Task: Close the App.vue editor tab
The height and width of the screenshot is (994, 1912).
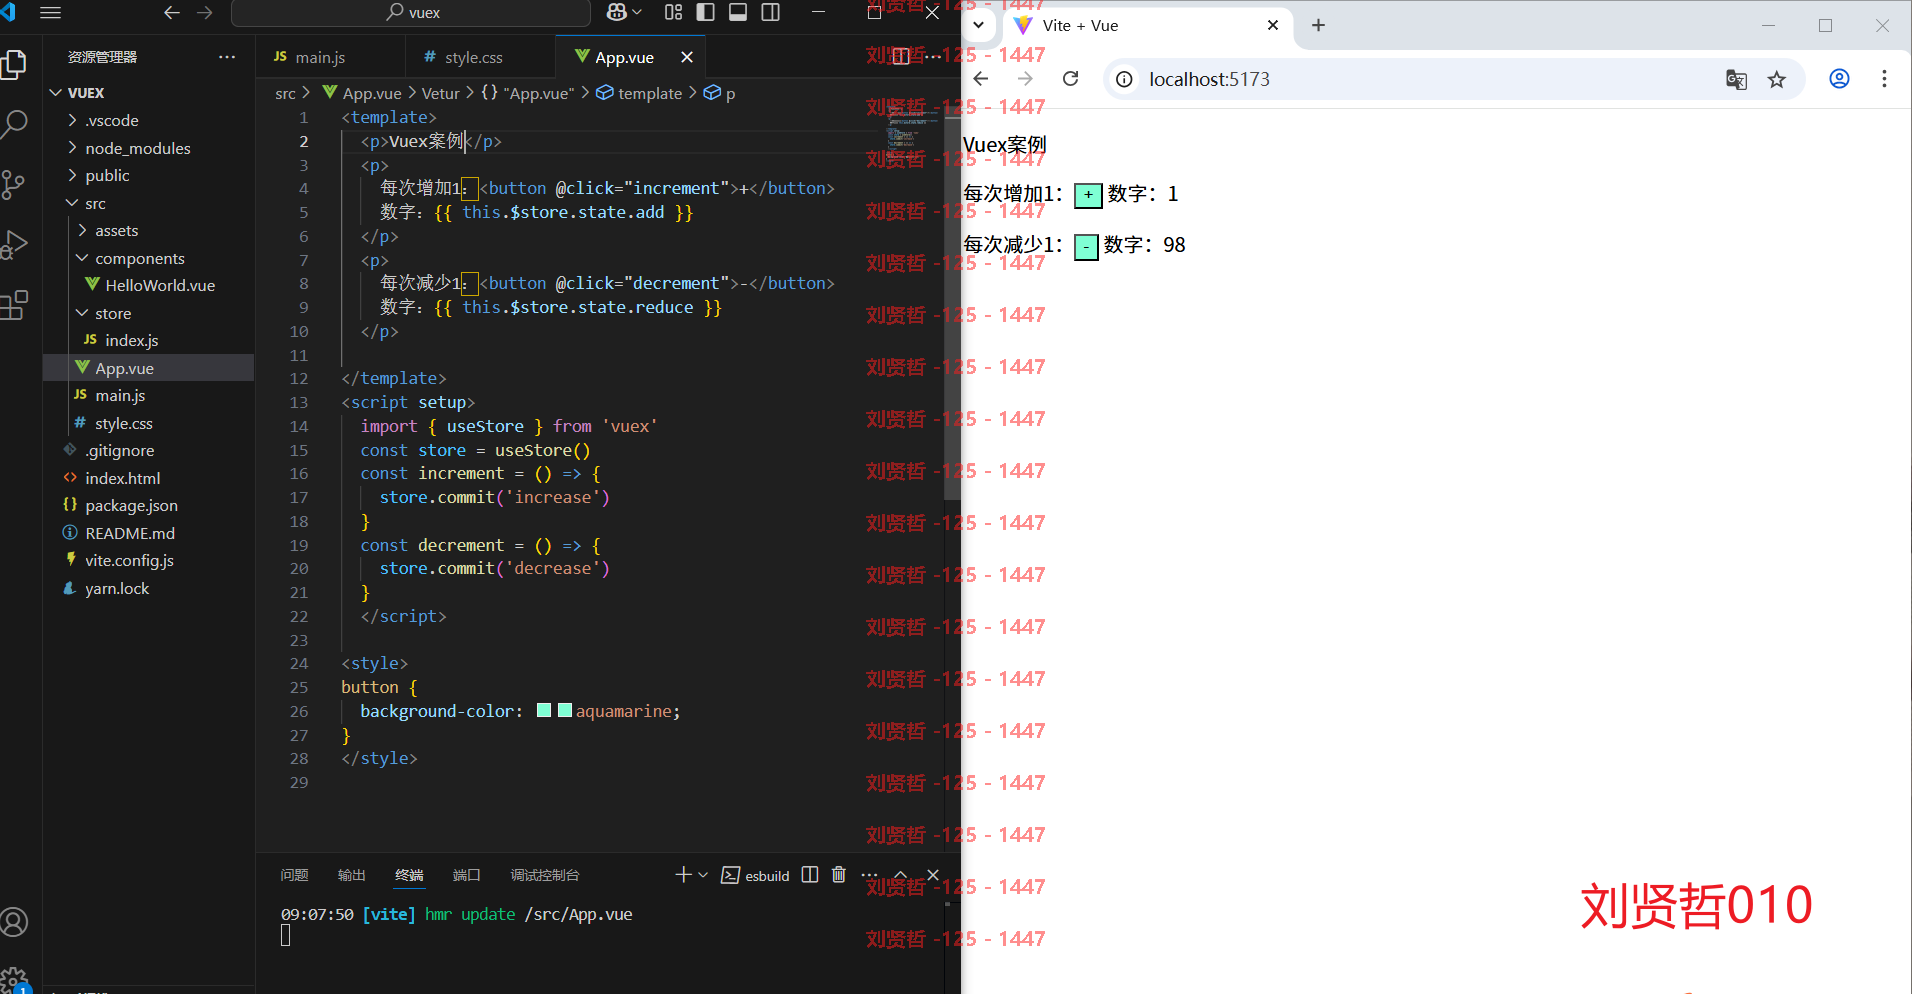Action: (x=687, y=57)
